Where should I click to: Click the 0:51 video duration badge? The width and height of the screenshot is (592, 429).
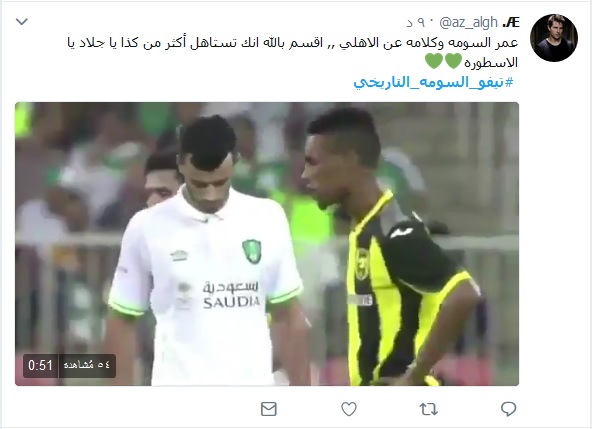[x=40, y=366]
